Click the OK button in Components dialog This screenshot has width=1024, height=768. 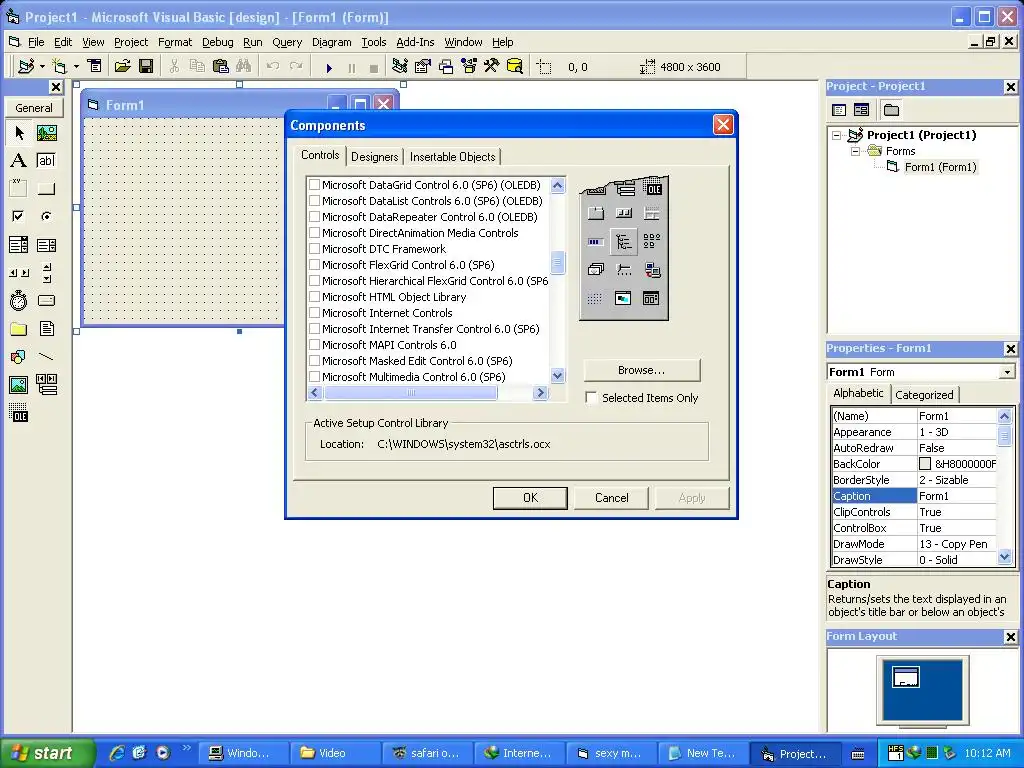click(x=530, y=498)
